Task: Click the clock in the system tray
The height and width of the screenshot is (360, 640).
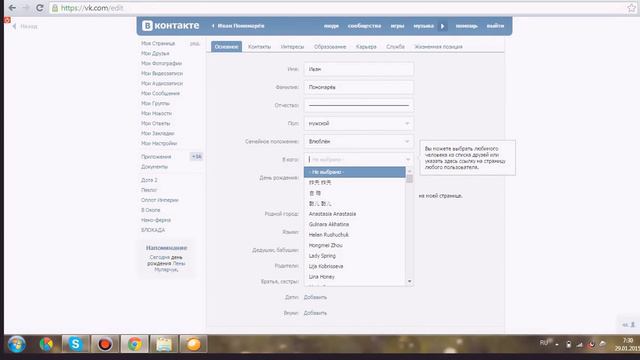Action: (x=628, y=344)
